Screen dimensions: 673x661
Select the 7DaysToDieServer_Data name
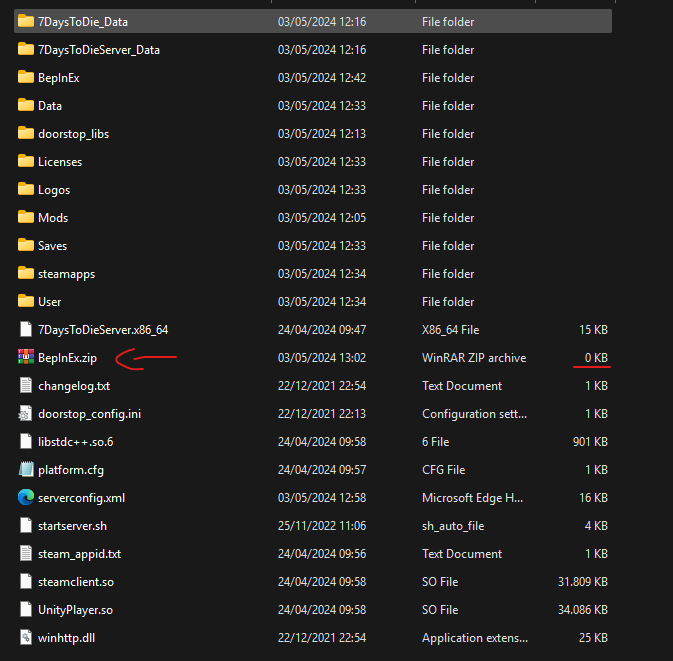(x=99, y=50)
